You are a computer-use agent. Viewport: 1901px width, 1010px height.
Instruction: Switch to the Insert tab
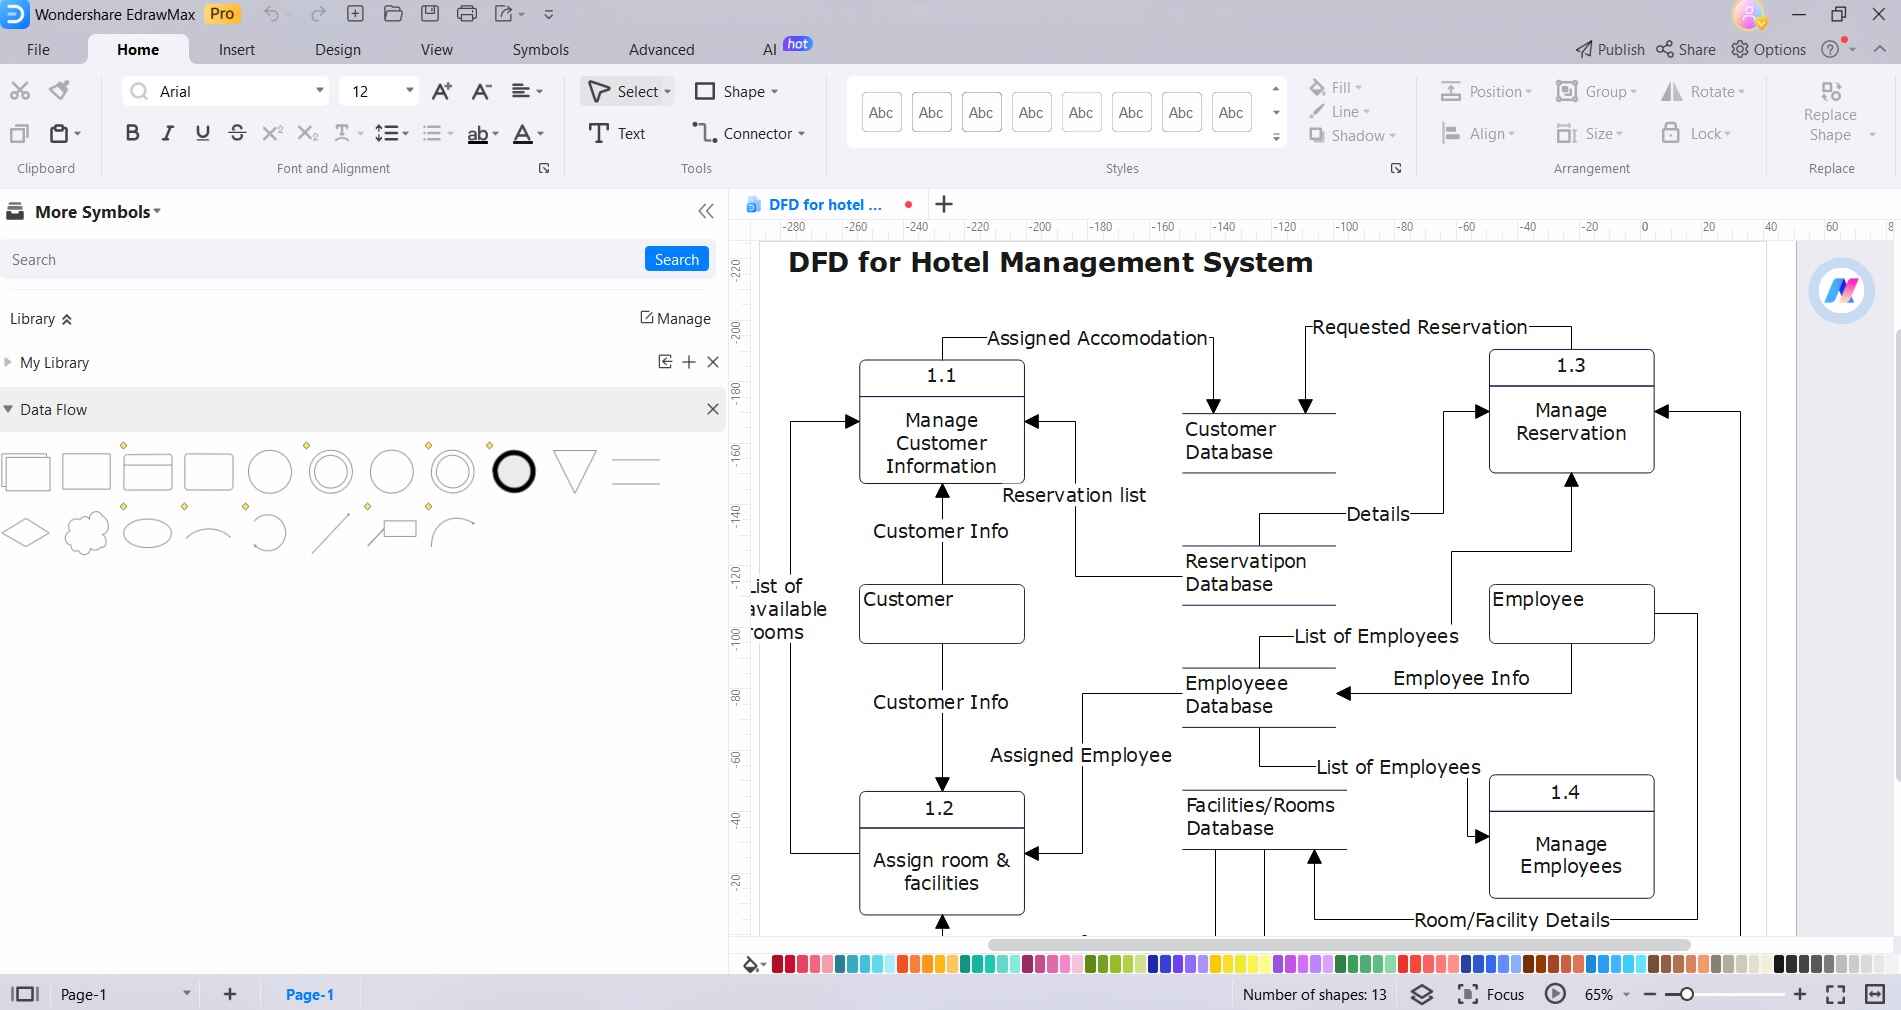coord(237,49)
